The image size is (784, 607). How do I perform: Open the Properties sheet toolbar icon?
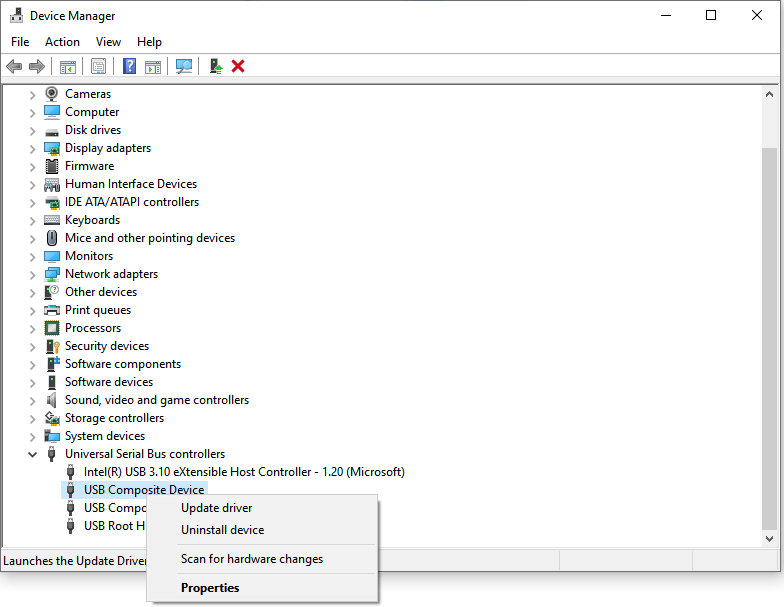point(98,66)
